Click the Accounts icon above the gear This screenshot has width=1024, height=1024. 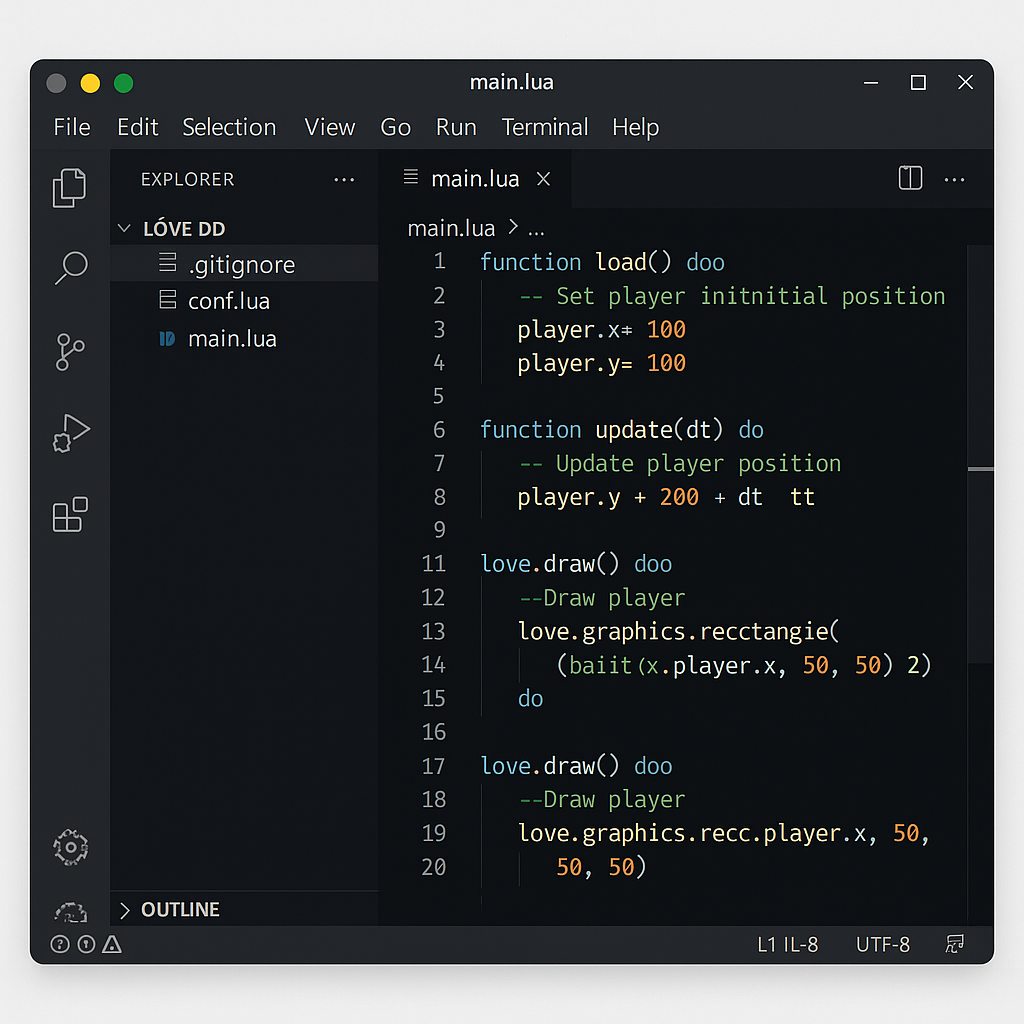[x=69, y=911]
